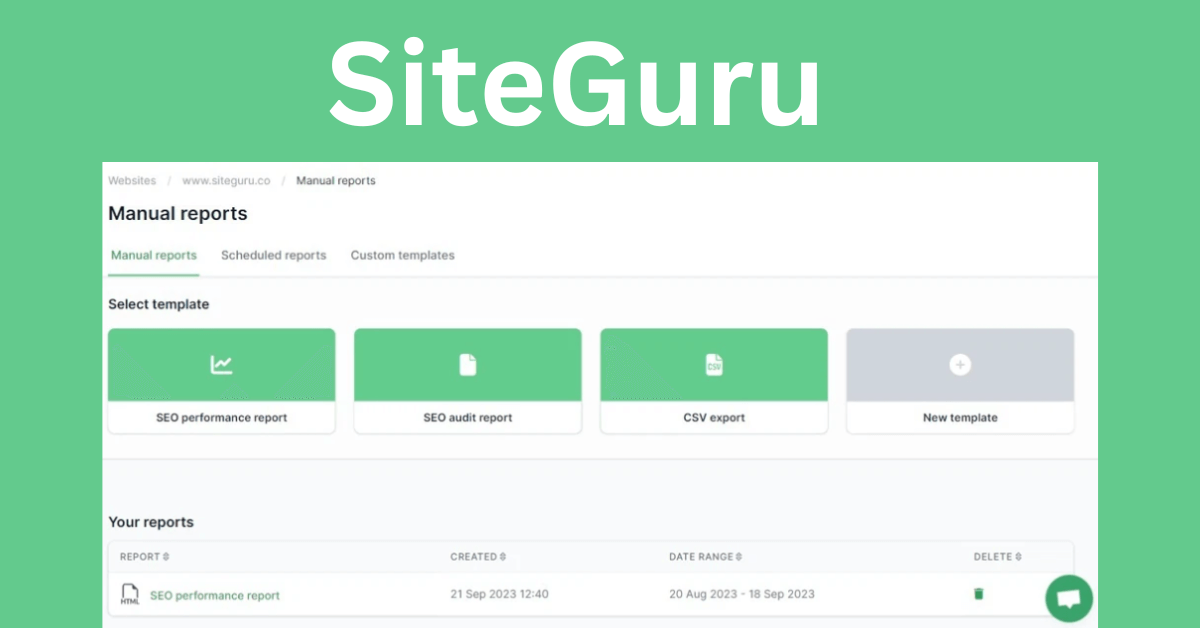
Task: Open the Custom templates tab
Action: 402,255
